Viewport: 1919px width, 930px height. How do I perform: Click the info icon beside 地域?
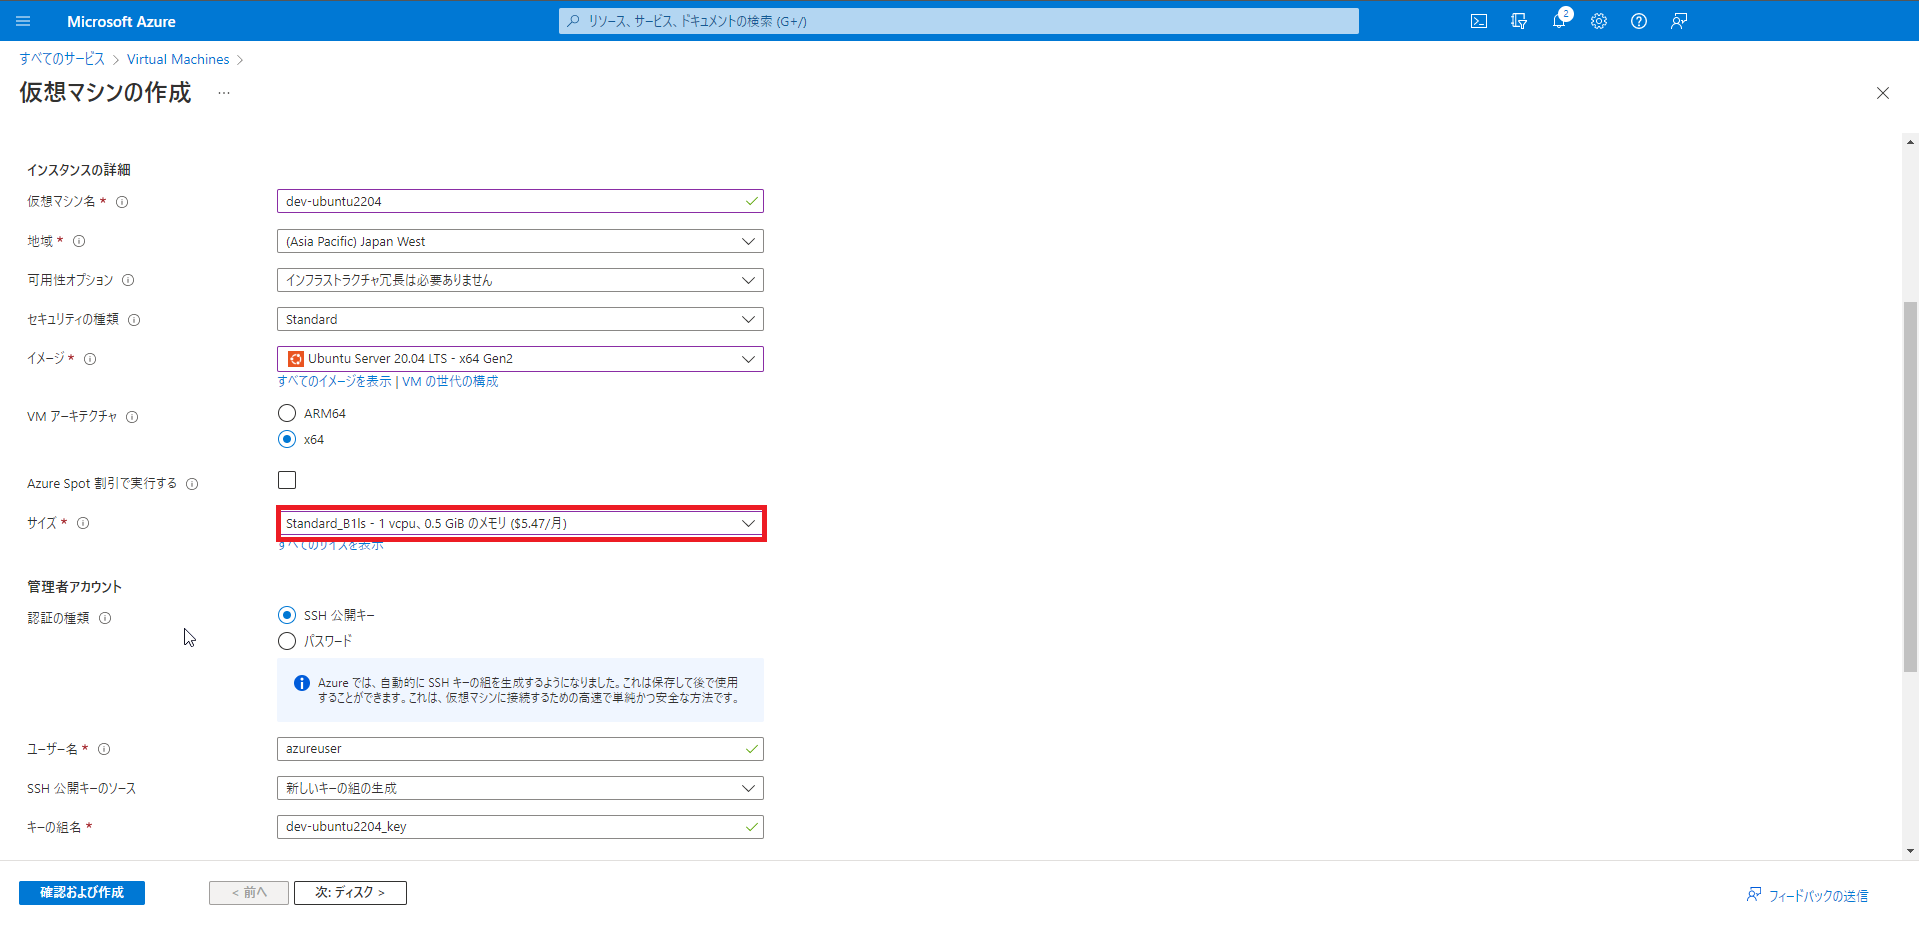[x=79, y=241]
